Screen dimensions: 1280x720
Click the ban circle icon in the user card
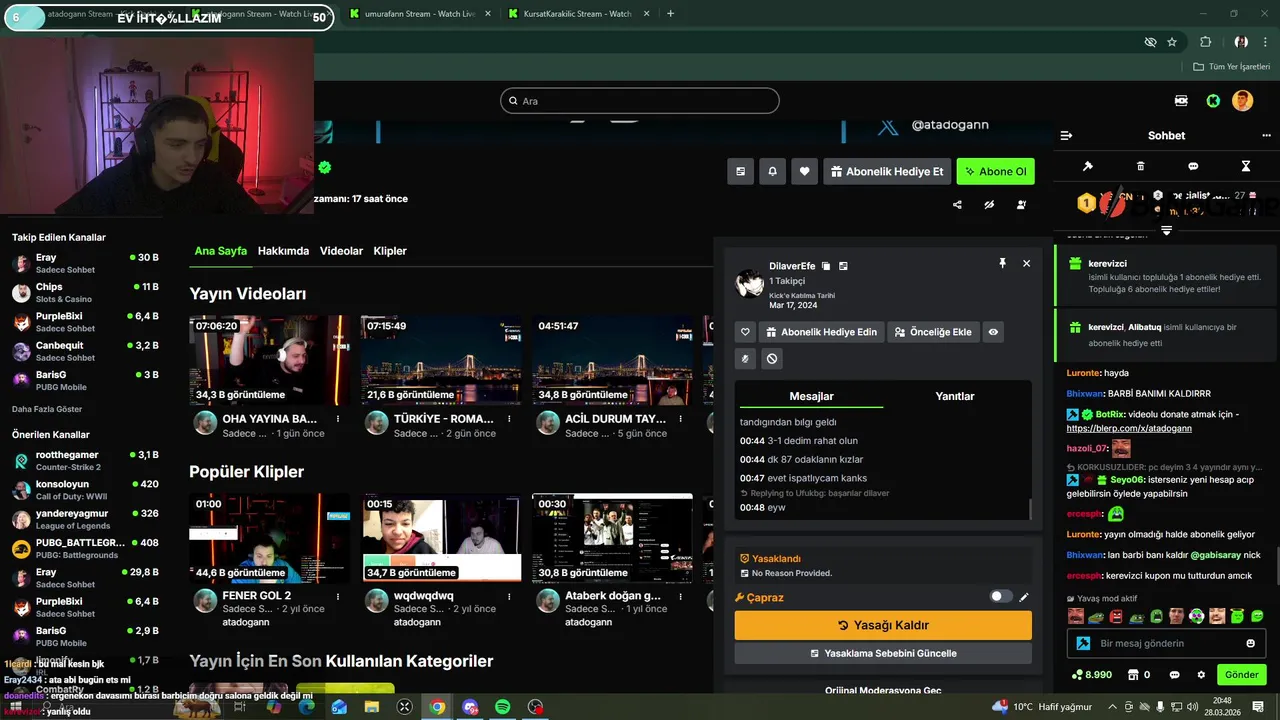pyautogui.click(x=772, y=358)
